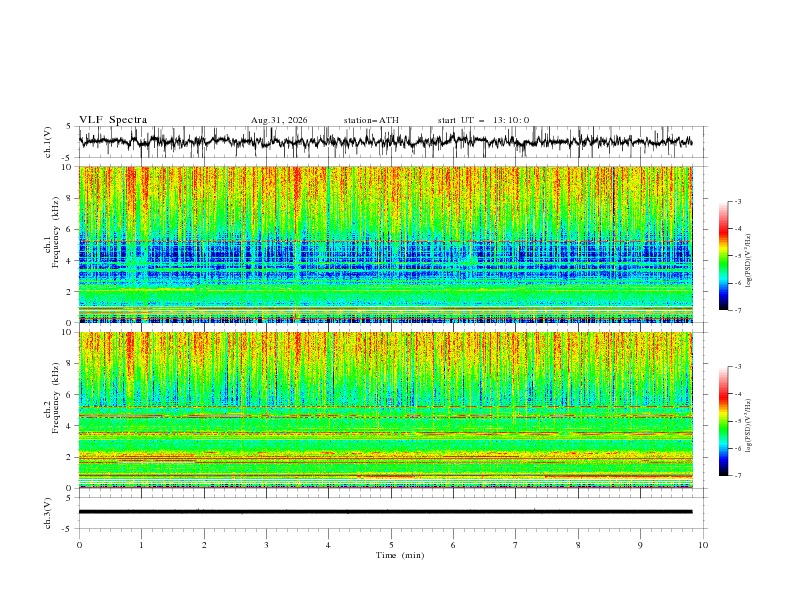The height and width of the screenshot is (612, 792).
Task: Click the start UT 13:10:0 label
Action: (x=483, y=120)
